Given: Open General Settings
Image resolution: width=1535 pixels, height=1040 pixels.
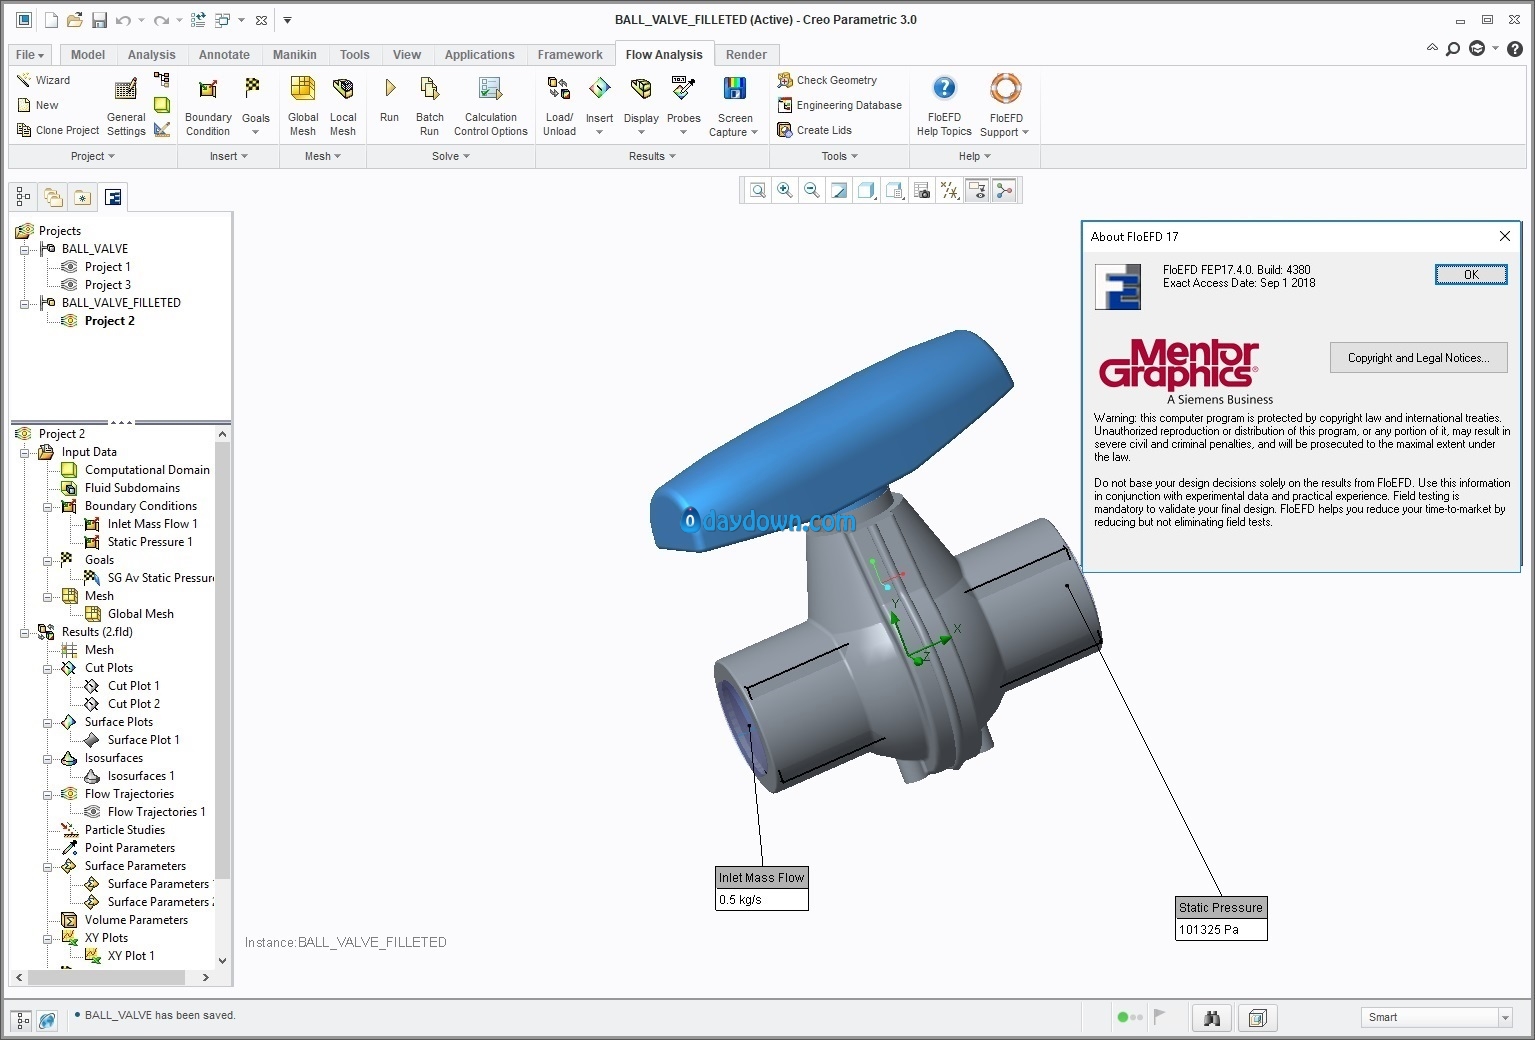Looking at the screenshot, I should pos(126,108).
